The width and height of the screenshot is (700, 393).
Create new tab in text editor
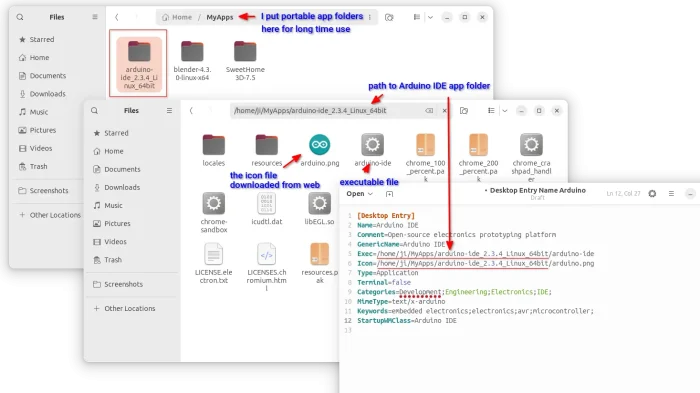(389, 194)
